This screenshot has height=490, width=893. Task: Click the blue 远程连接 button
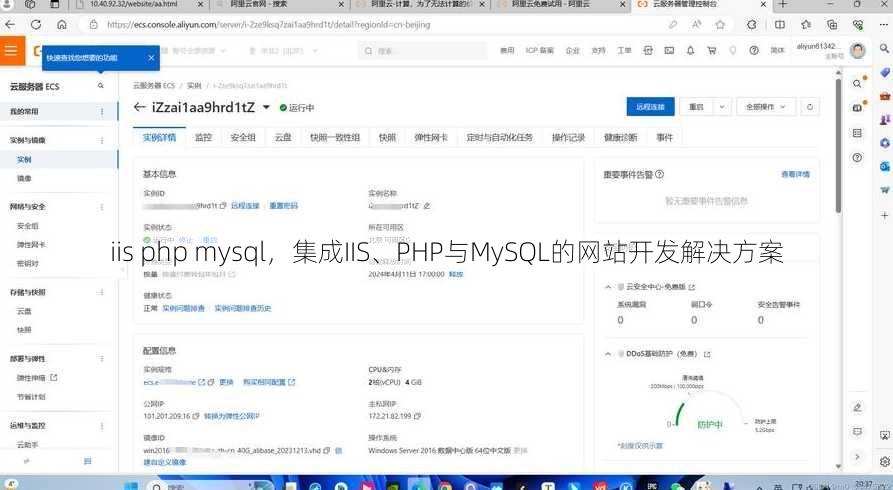(x=650, y=107)
